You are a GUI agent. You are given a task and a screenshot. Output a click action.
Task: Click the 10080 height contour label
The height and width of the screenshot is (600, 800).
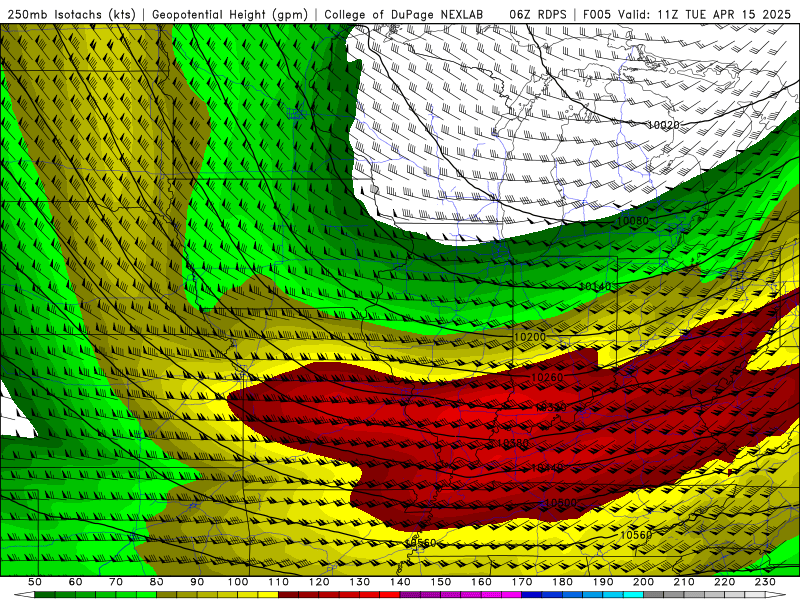click(633, 221)
